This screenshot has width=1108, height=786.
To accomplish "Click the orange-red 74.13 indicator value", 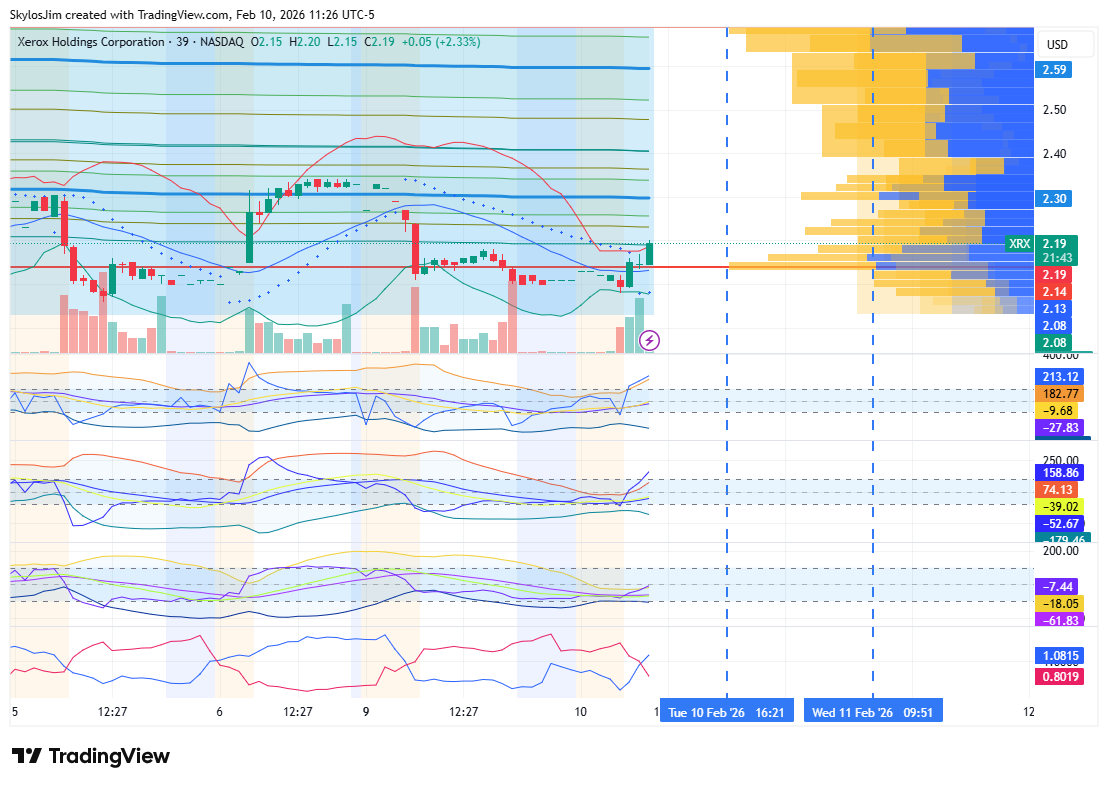I will click(1059, 489).
